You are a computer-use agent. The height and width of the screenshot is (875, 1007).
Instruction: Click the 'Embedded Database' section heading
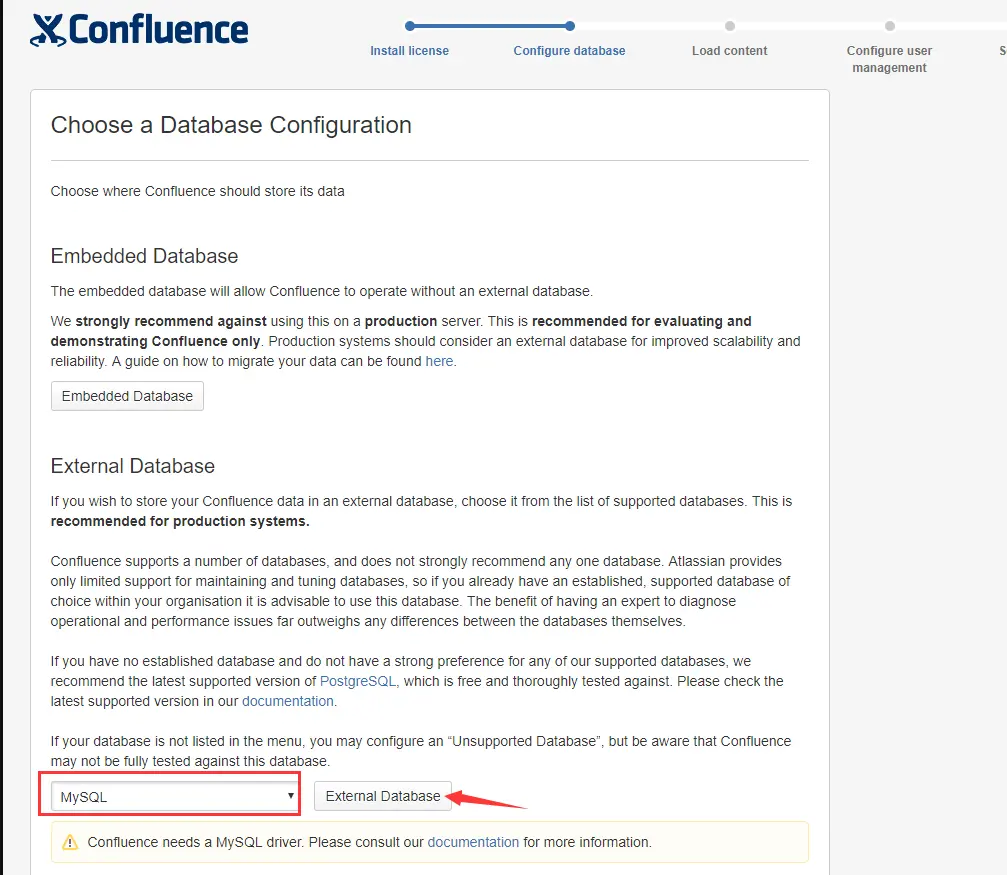point(144,256)
